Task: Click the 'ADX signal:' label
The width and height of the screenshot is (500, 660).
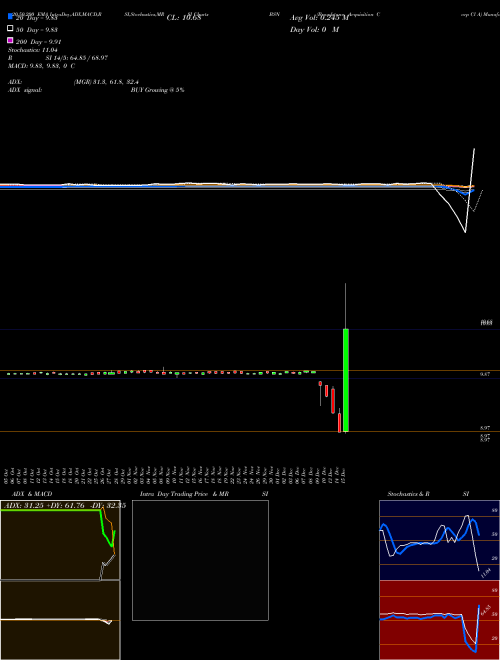Action: click(x=25, y=90)
